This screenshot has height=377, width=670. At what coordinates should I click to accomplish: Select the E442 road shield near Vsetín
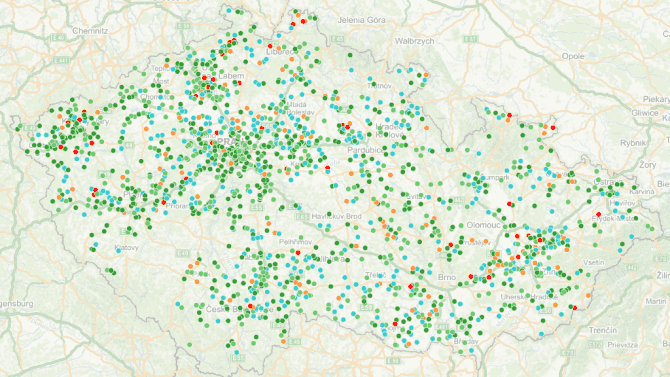632,268
